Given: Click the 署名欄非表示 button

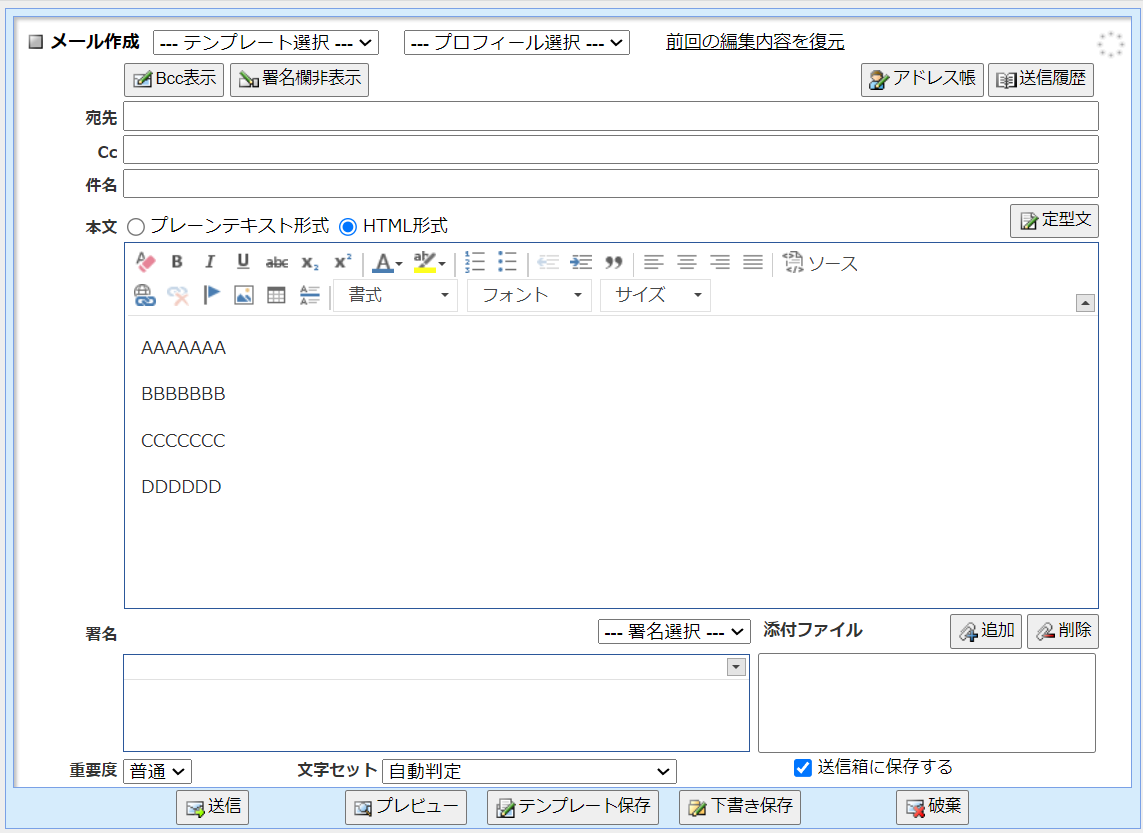Looking at the screenshot, I should click(300, 79).
